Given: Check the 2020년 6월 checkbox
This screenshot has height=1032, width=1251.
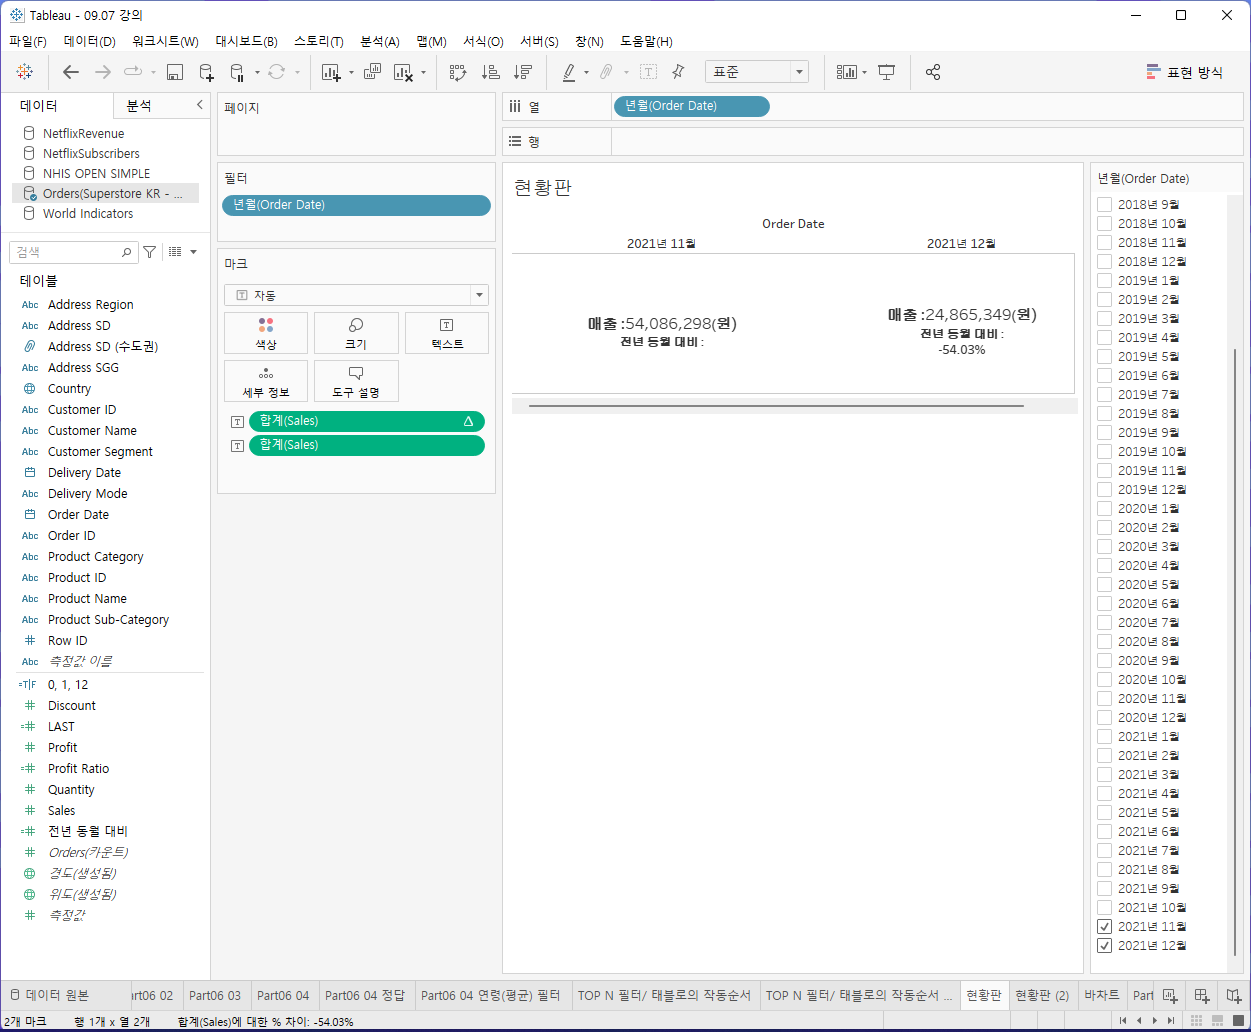Looking at the screenshot, I should click(x=1105, y=603).
